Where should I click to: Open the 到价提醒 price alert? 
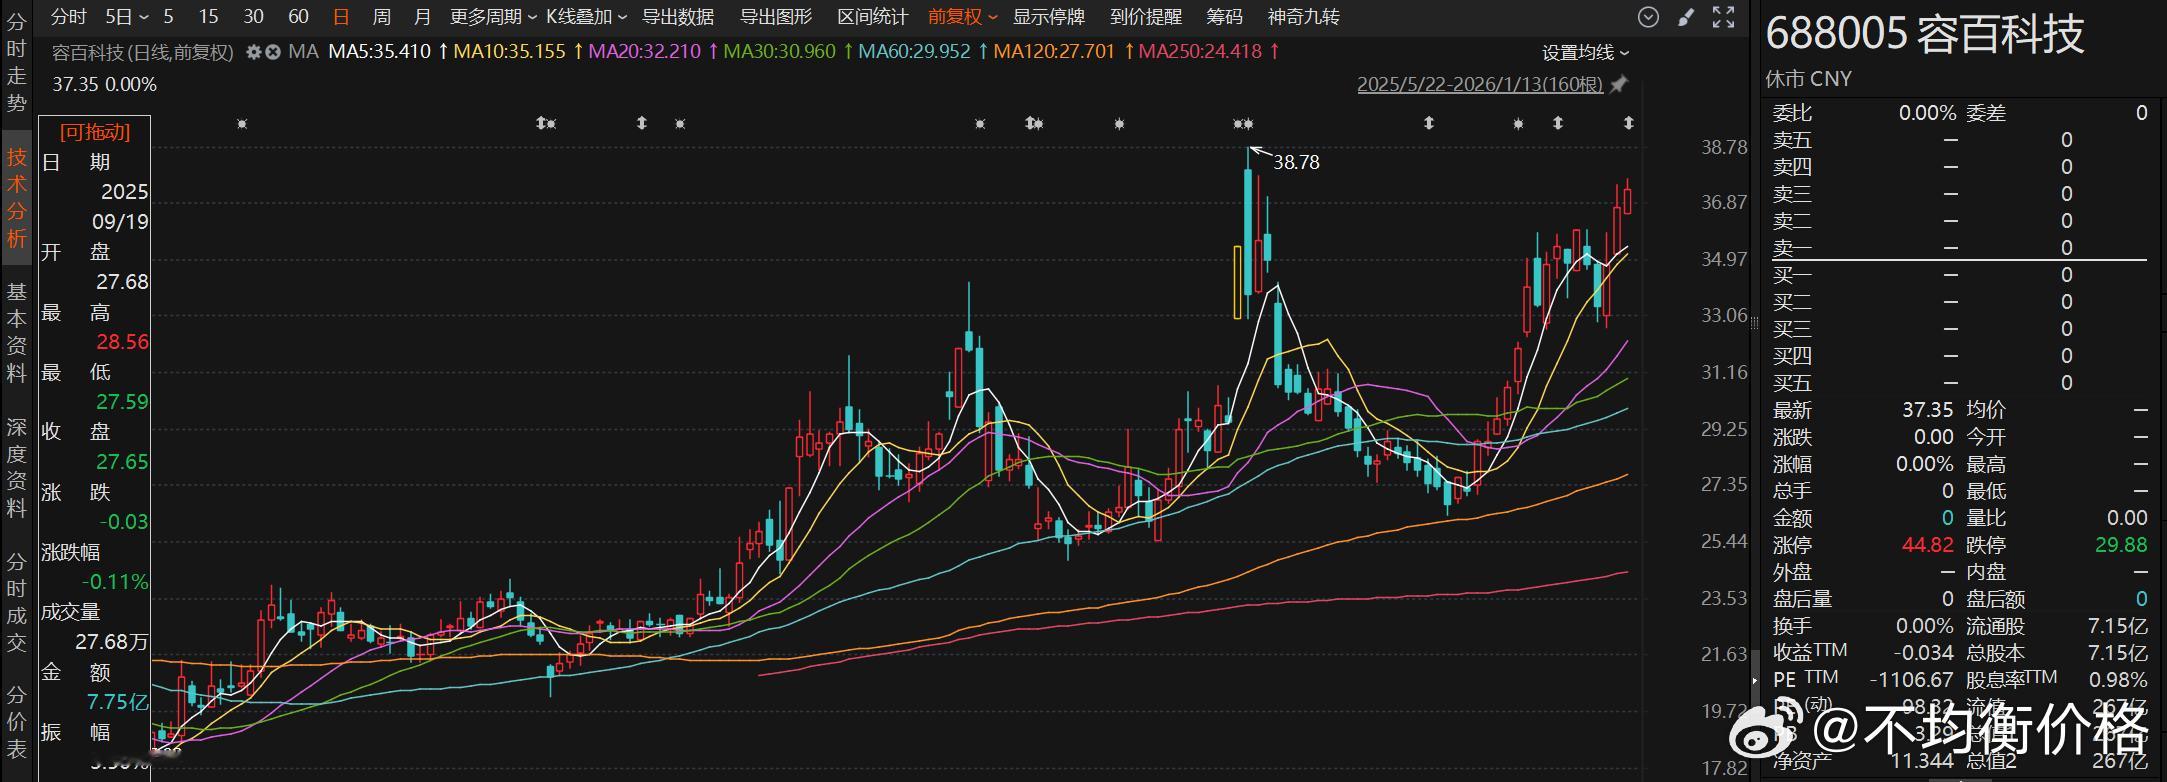(x=1146, y=17)
